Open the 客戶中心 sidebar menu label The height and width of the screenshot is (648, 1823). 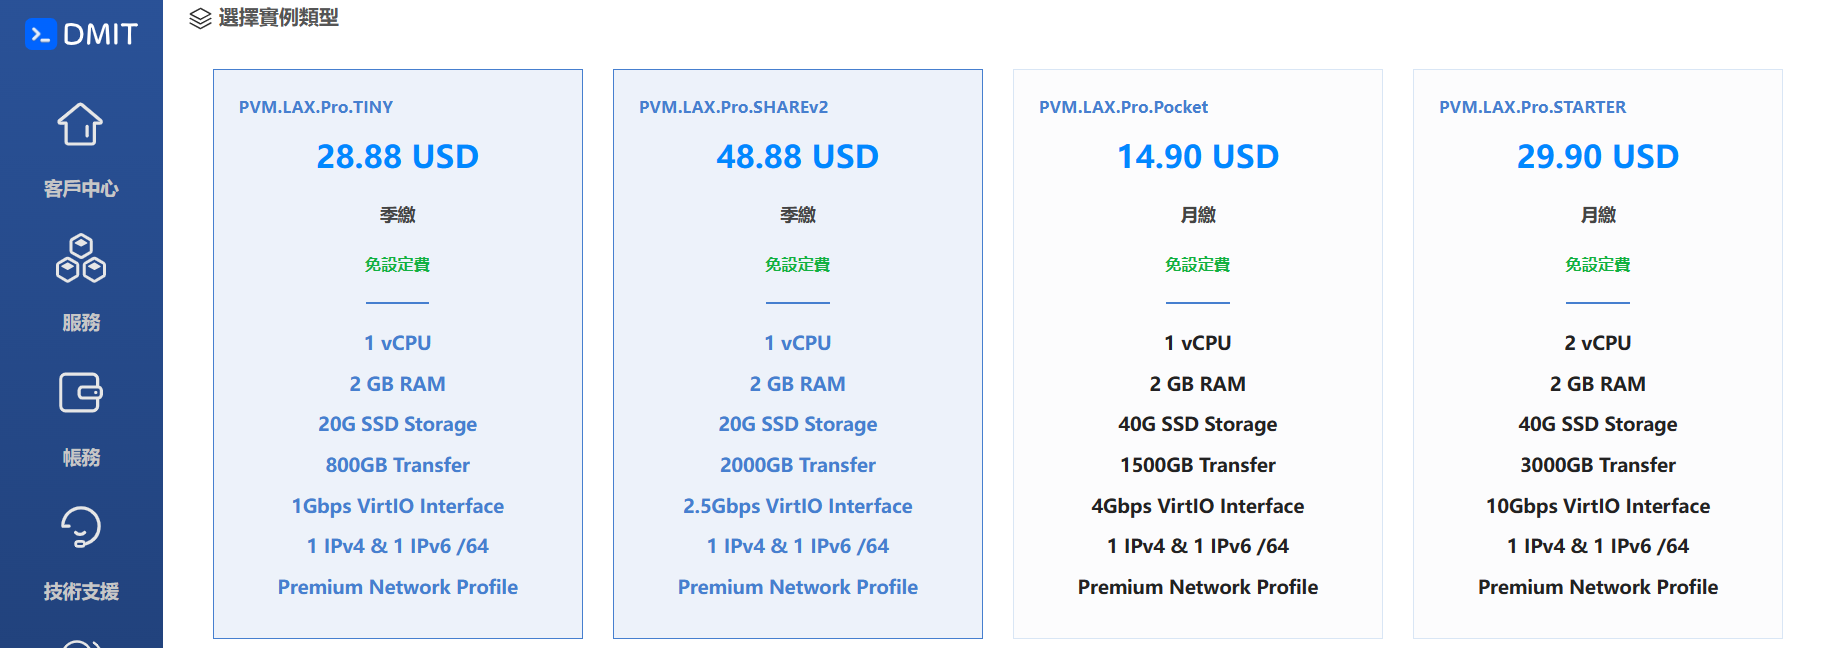tap(81, 188)
